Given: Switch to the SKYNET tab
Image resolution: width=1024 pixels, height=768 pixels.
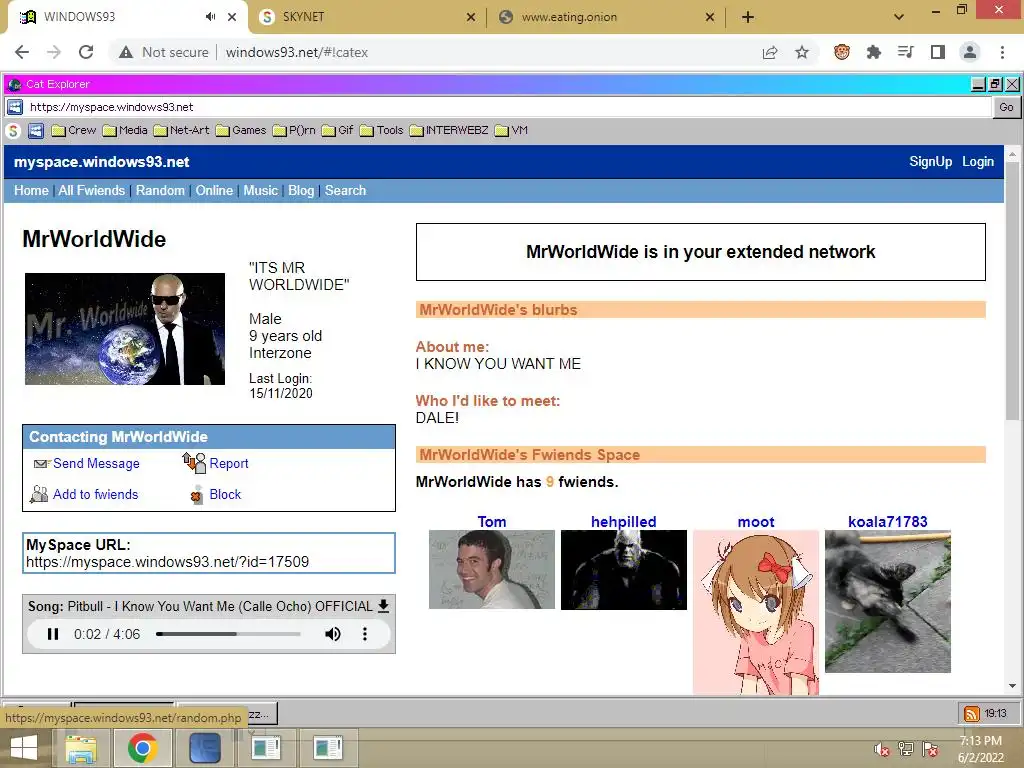Looking at the screenshot, I should [367, 17].
